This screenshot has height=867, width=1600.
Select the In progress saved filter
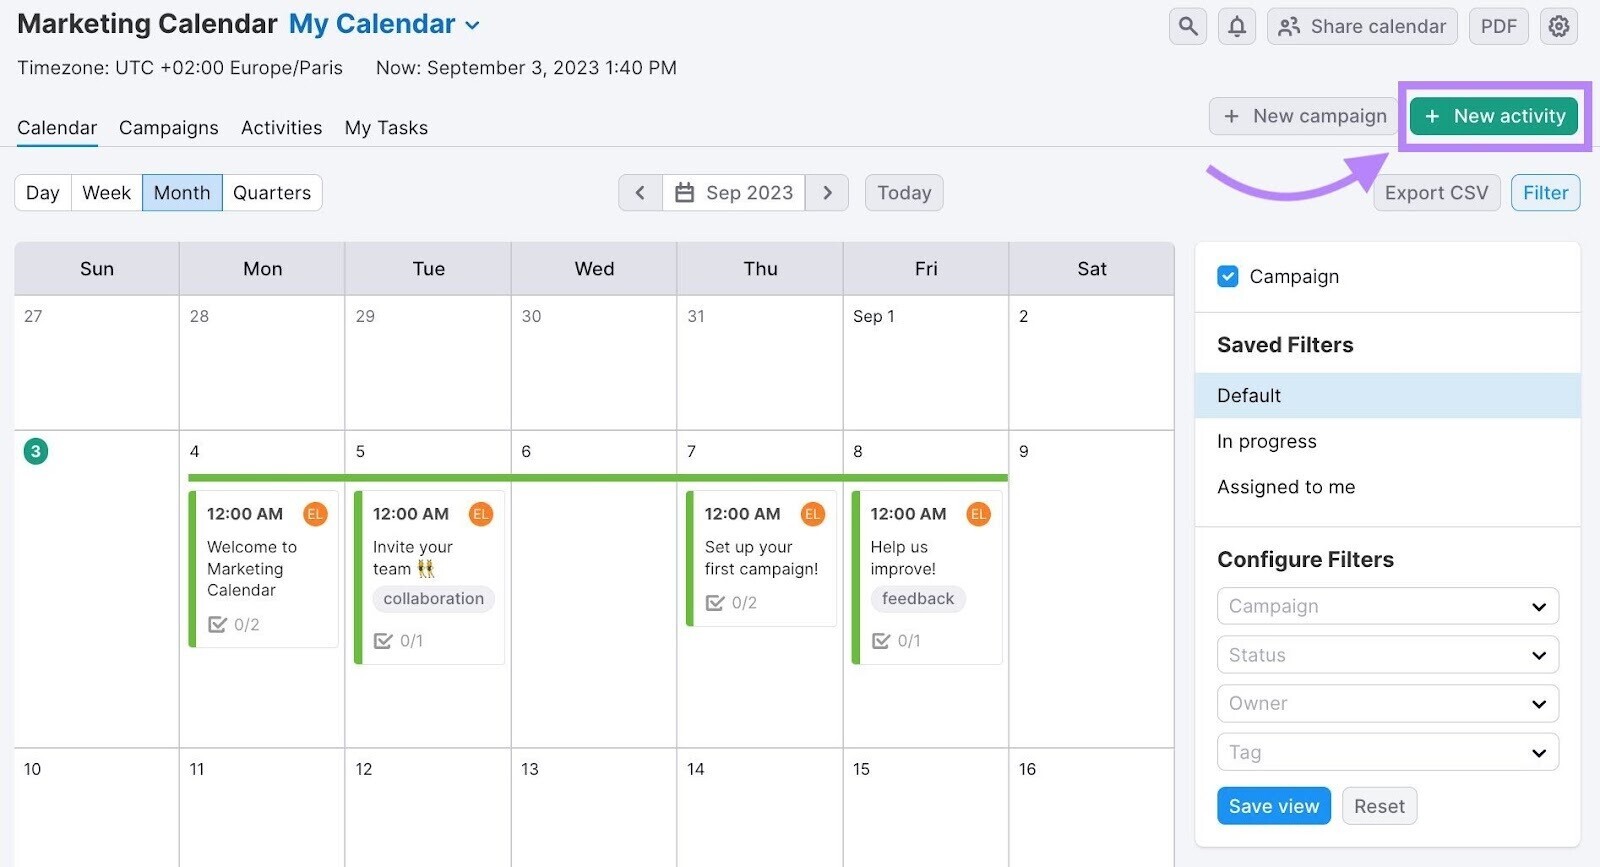(1266, 442)
